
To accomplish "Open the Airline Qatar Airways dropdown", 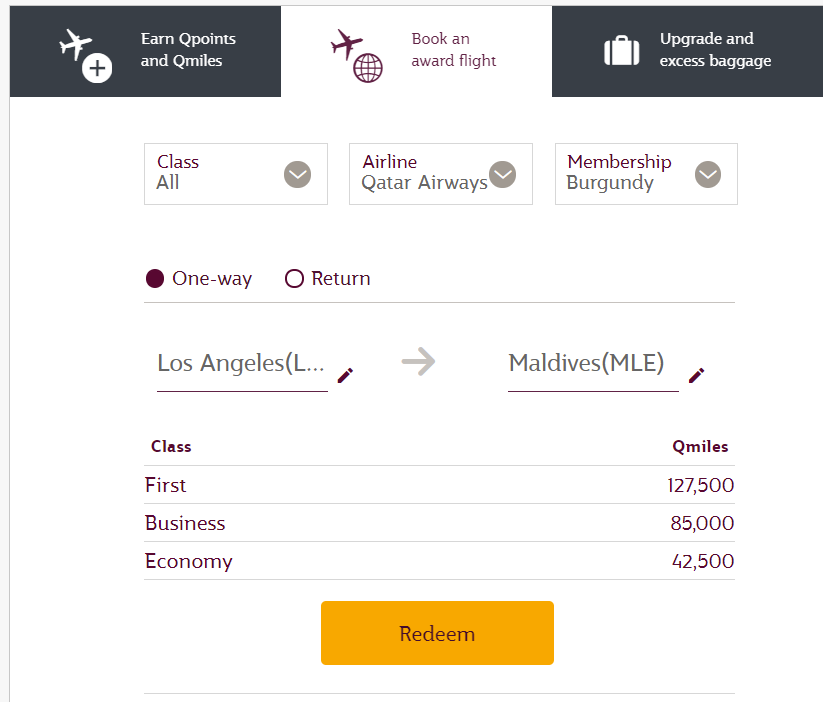I will [441, 174].
